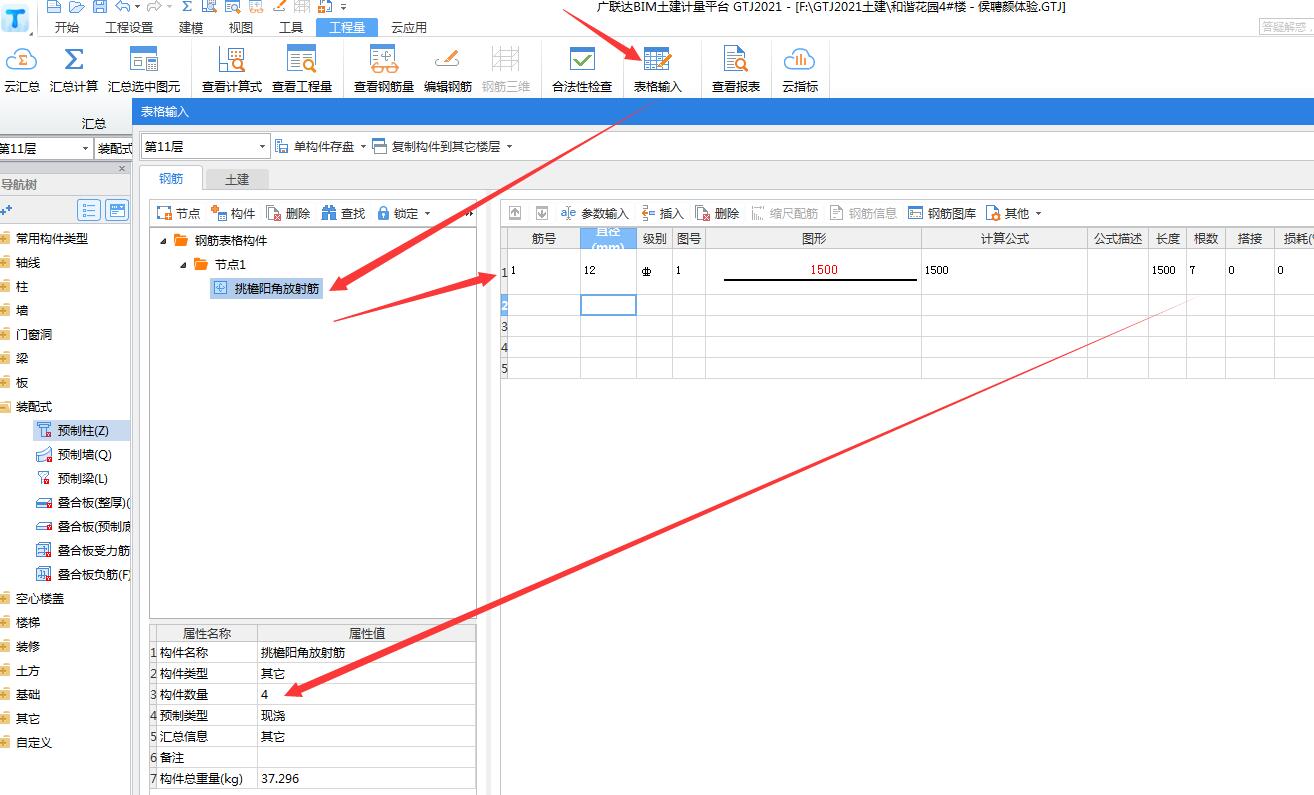The image size is (1314, 795).
Task: Click the redo quick-access arrow
Action: pyautogui.click(x=153, y=6)
